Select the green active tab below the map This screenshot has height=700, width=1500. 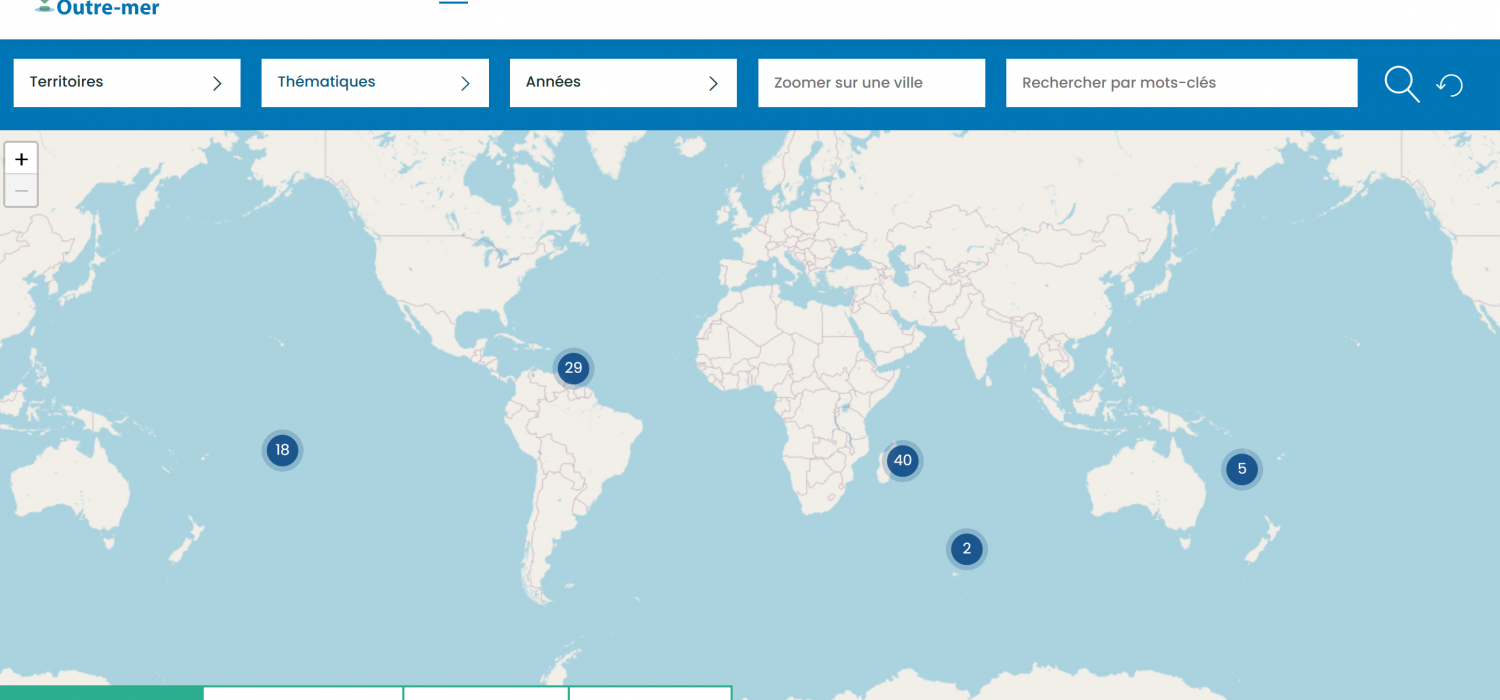(x=101, y=693)
